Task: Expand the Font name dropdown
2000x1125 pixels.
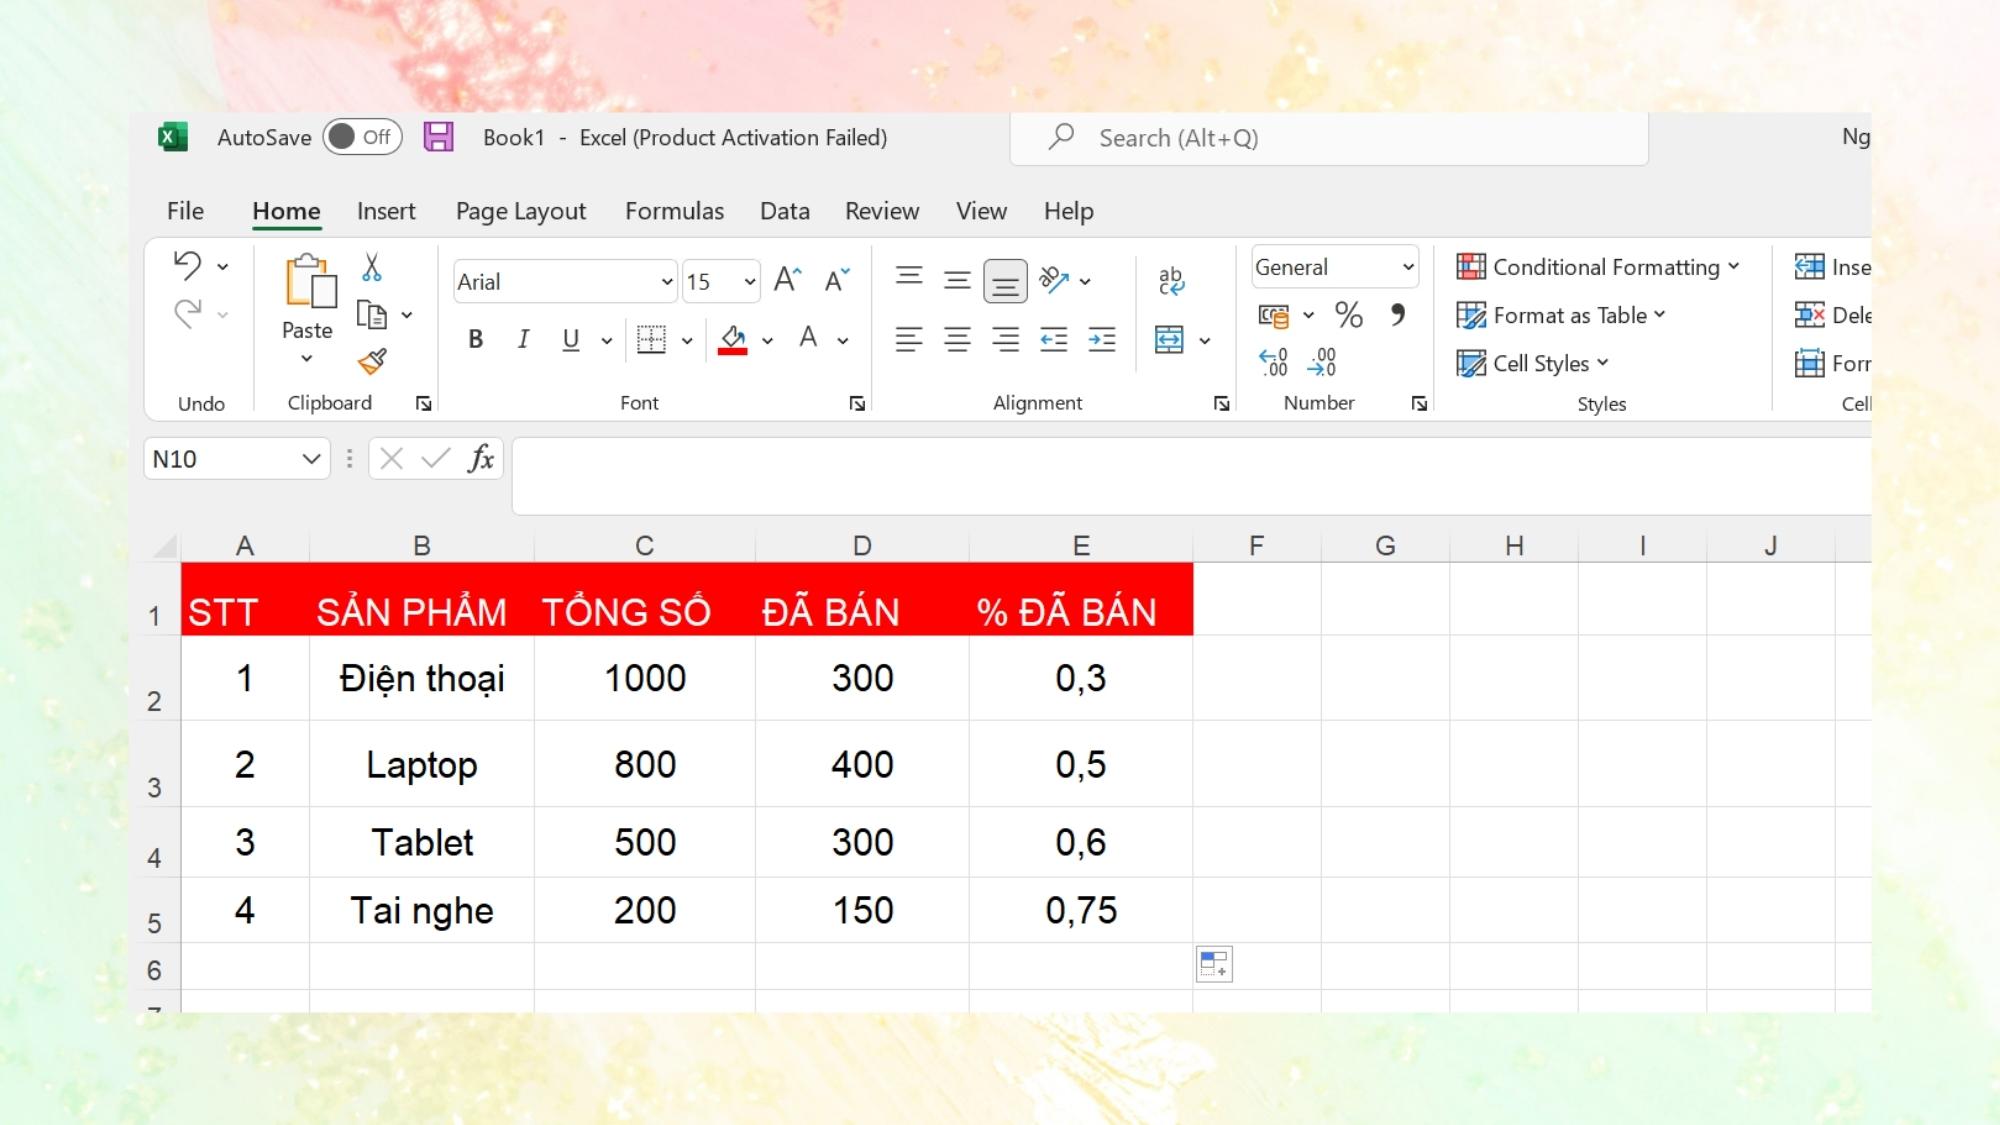Action: coord(665,280)
